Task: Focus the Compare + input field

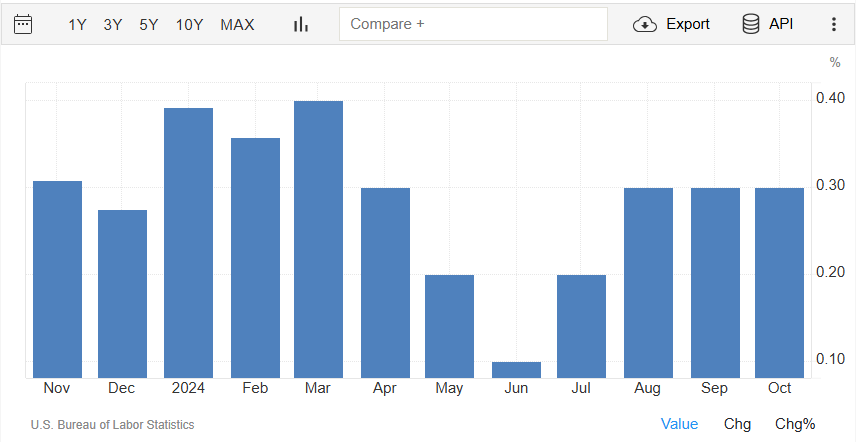Action: pyautogui.click(x=473, y=24)
